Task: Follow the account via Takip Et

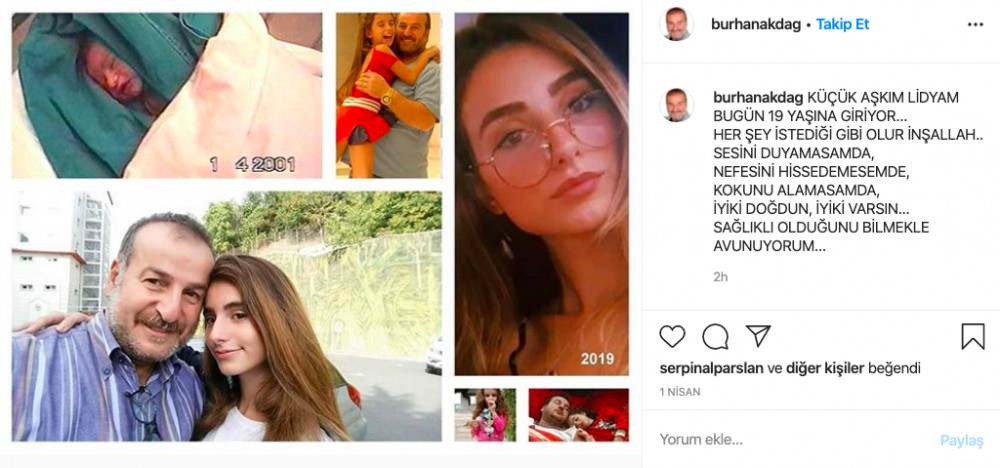Action: coord(842,25)
